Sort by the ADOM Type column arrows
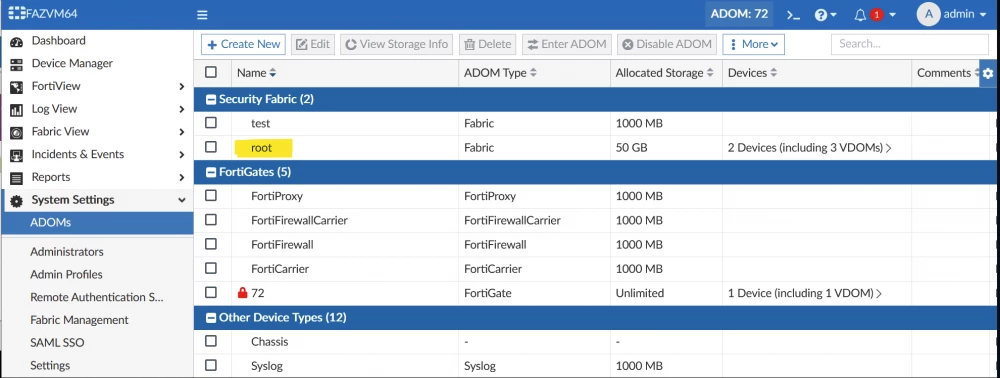1000x378 pixels. [x=533, y=73]
